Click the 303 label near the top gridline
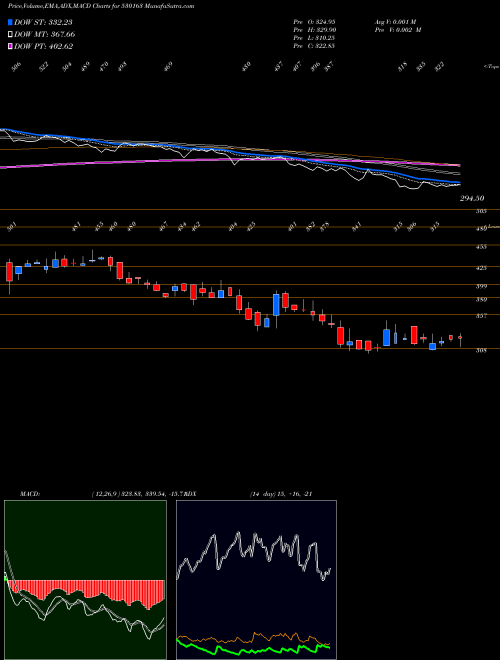This screenshot has width=500, height=660. [x=481, y=211]
